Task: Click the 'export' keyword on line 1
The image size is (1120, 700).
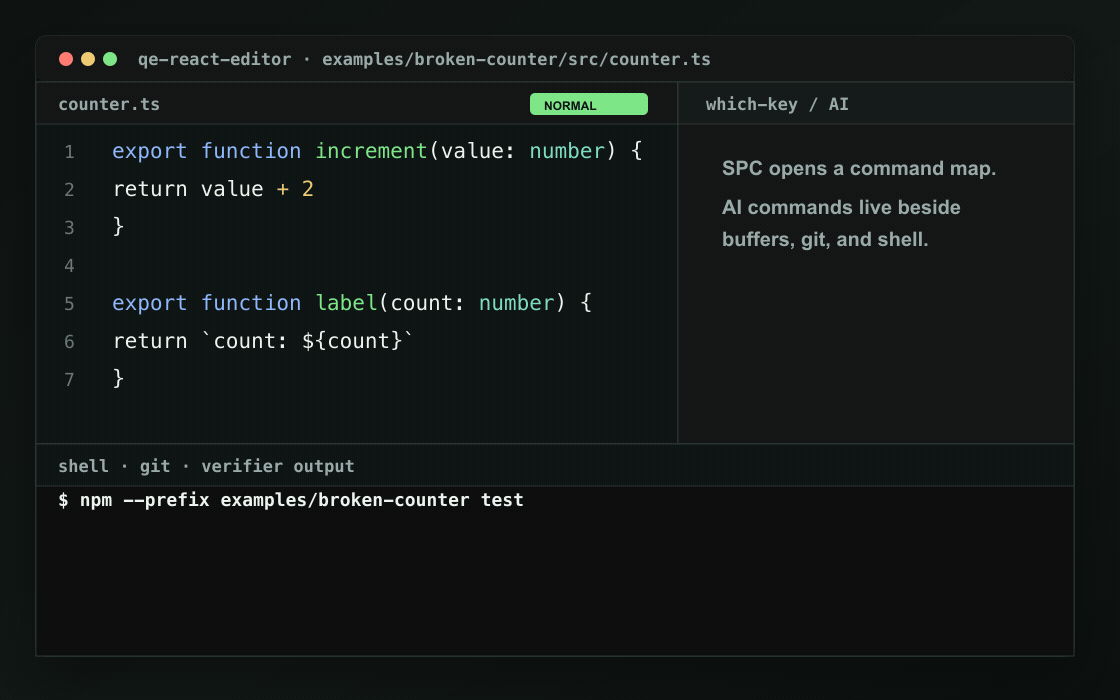Action: click(150, 151)
